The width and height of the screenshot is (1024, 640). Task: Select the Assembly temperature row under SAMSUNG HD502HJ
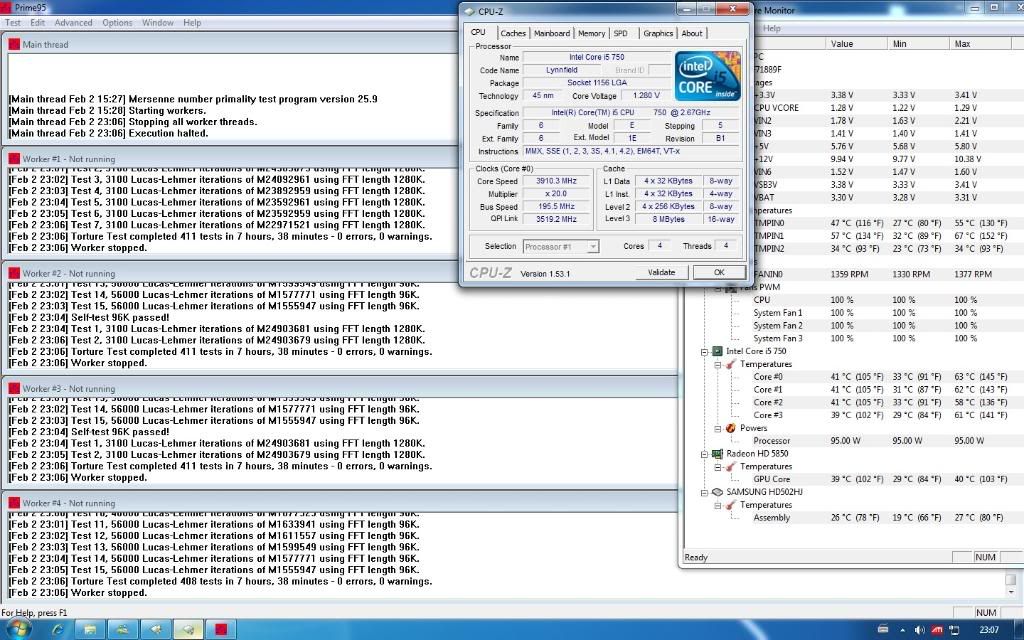880,517
